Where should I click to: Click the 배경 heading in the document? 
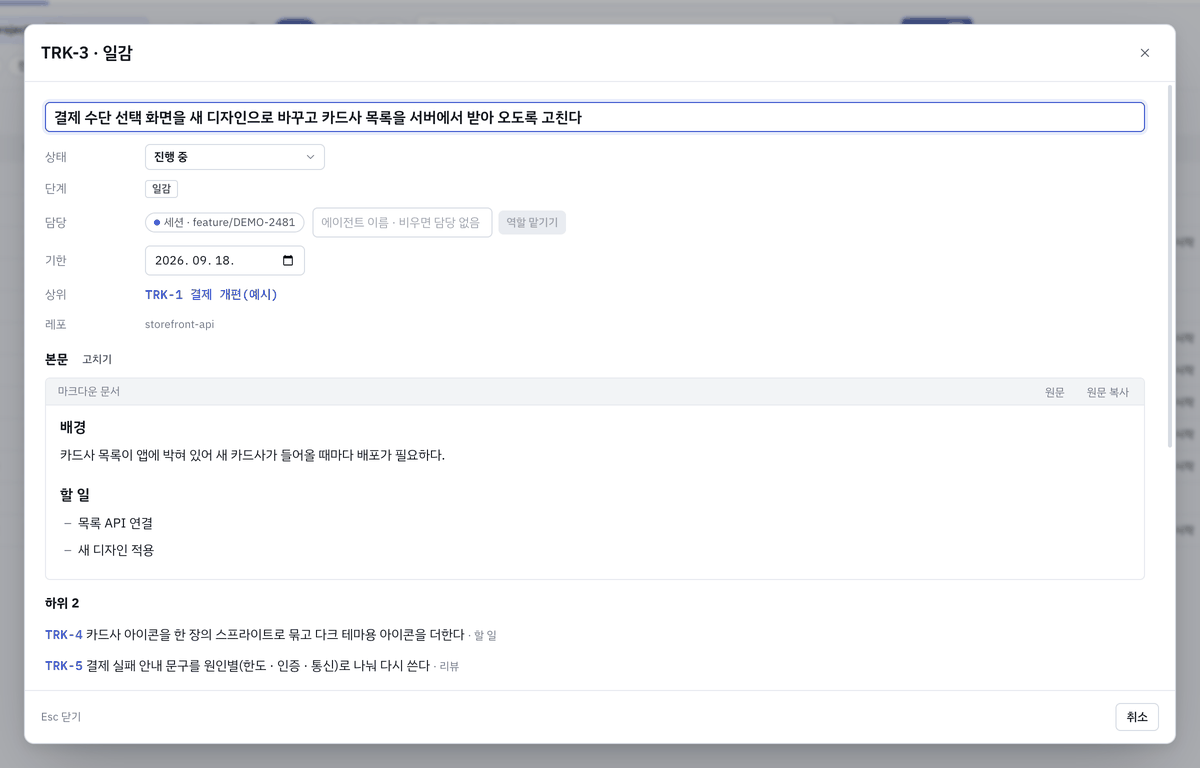tap(73, 427)
